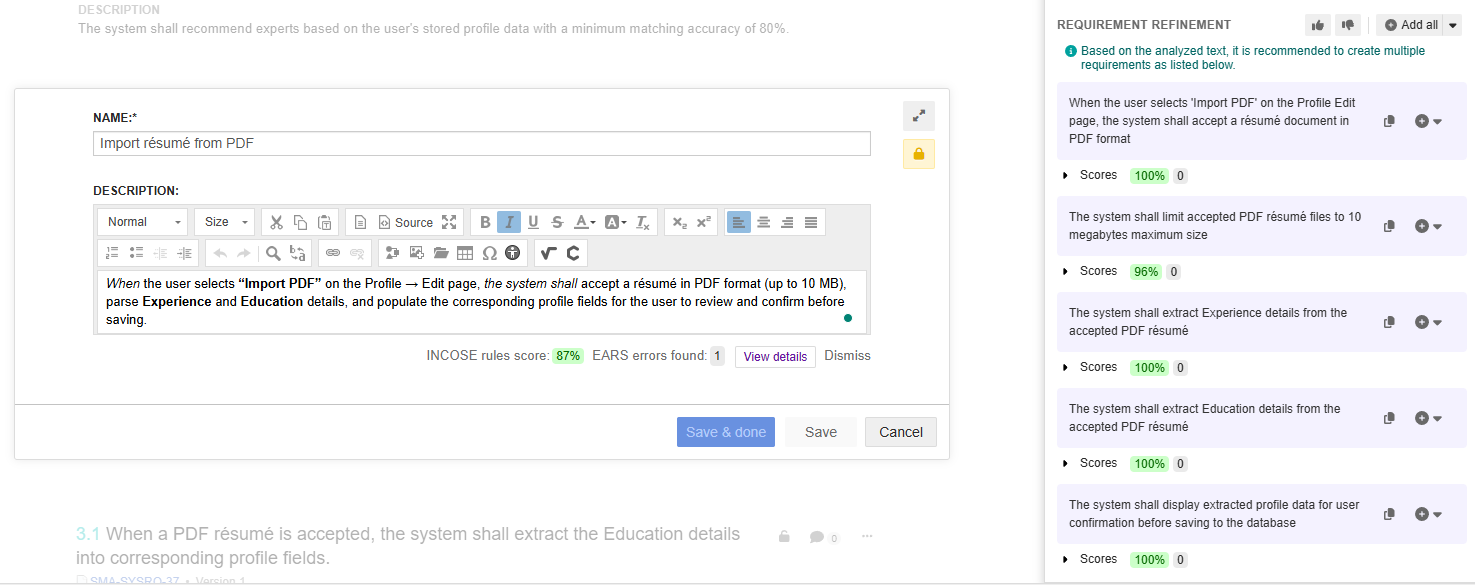
Task: Open the font Size dropdown
Action: (x=225, y=222)
